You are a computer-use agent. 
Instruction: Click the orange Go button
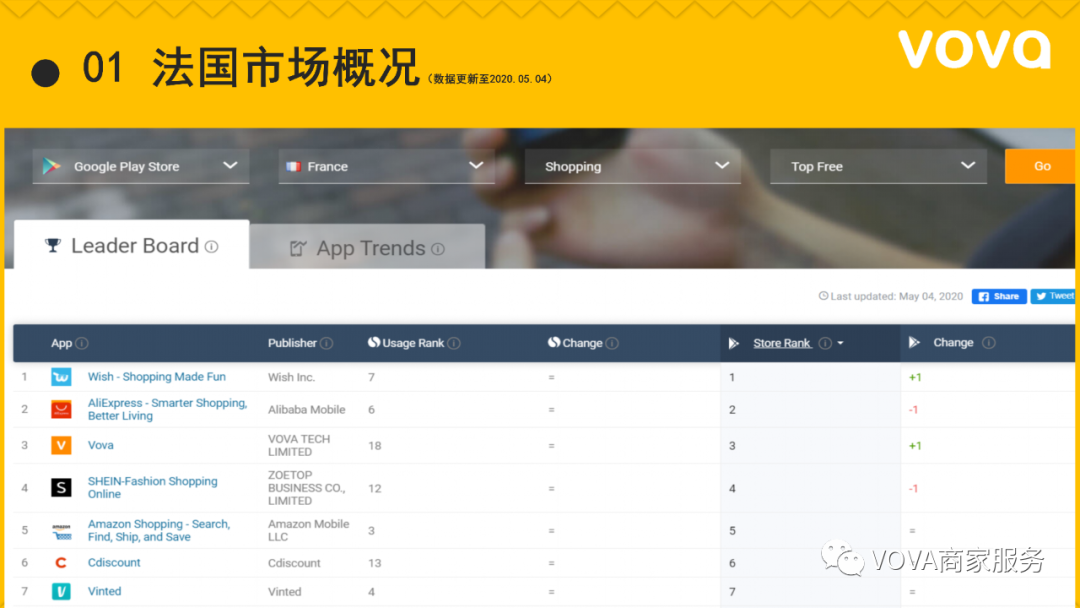(1040, 166)
